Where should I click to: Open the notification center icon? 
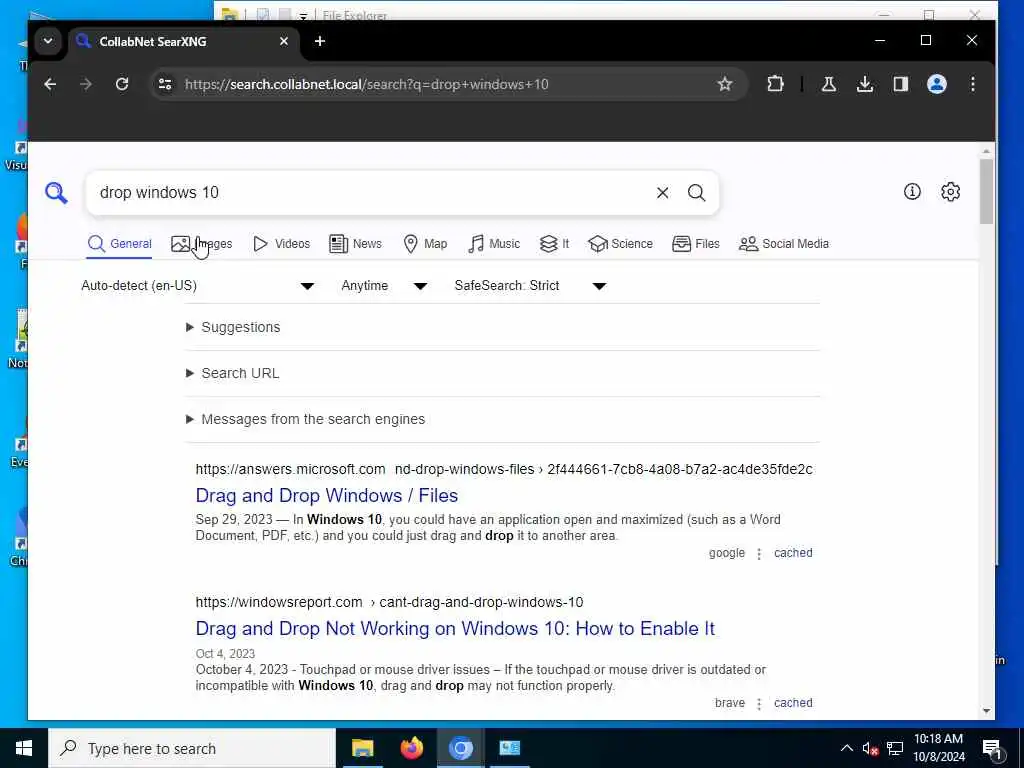(x=992, y=749)
